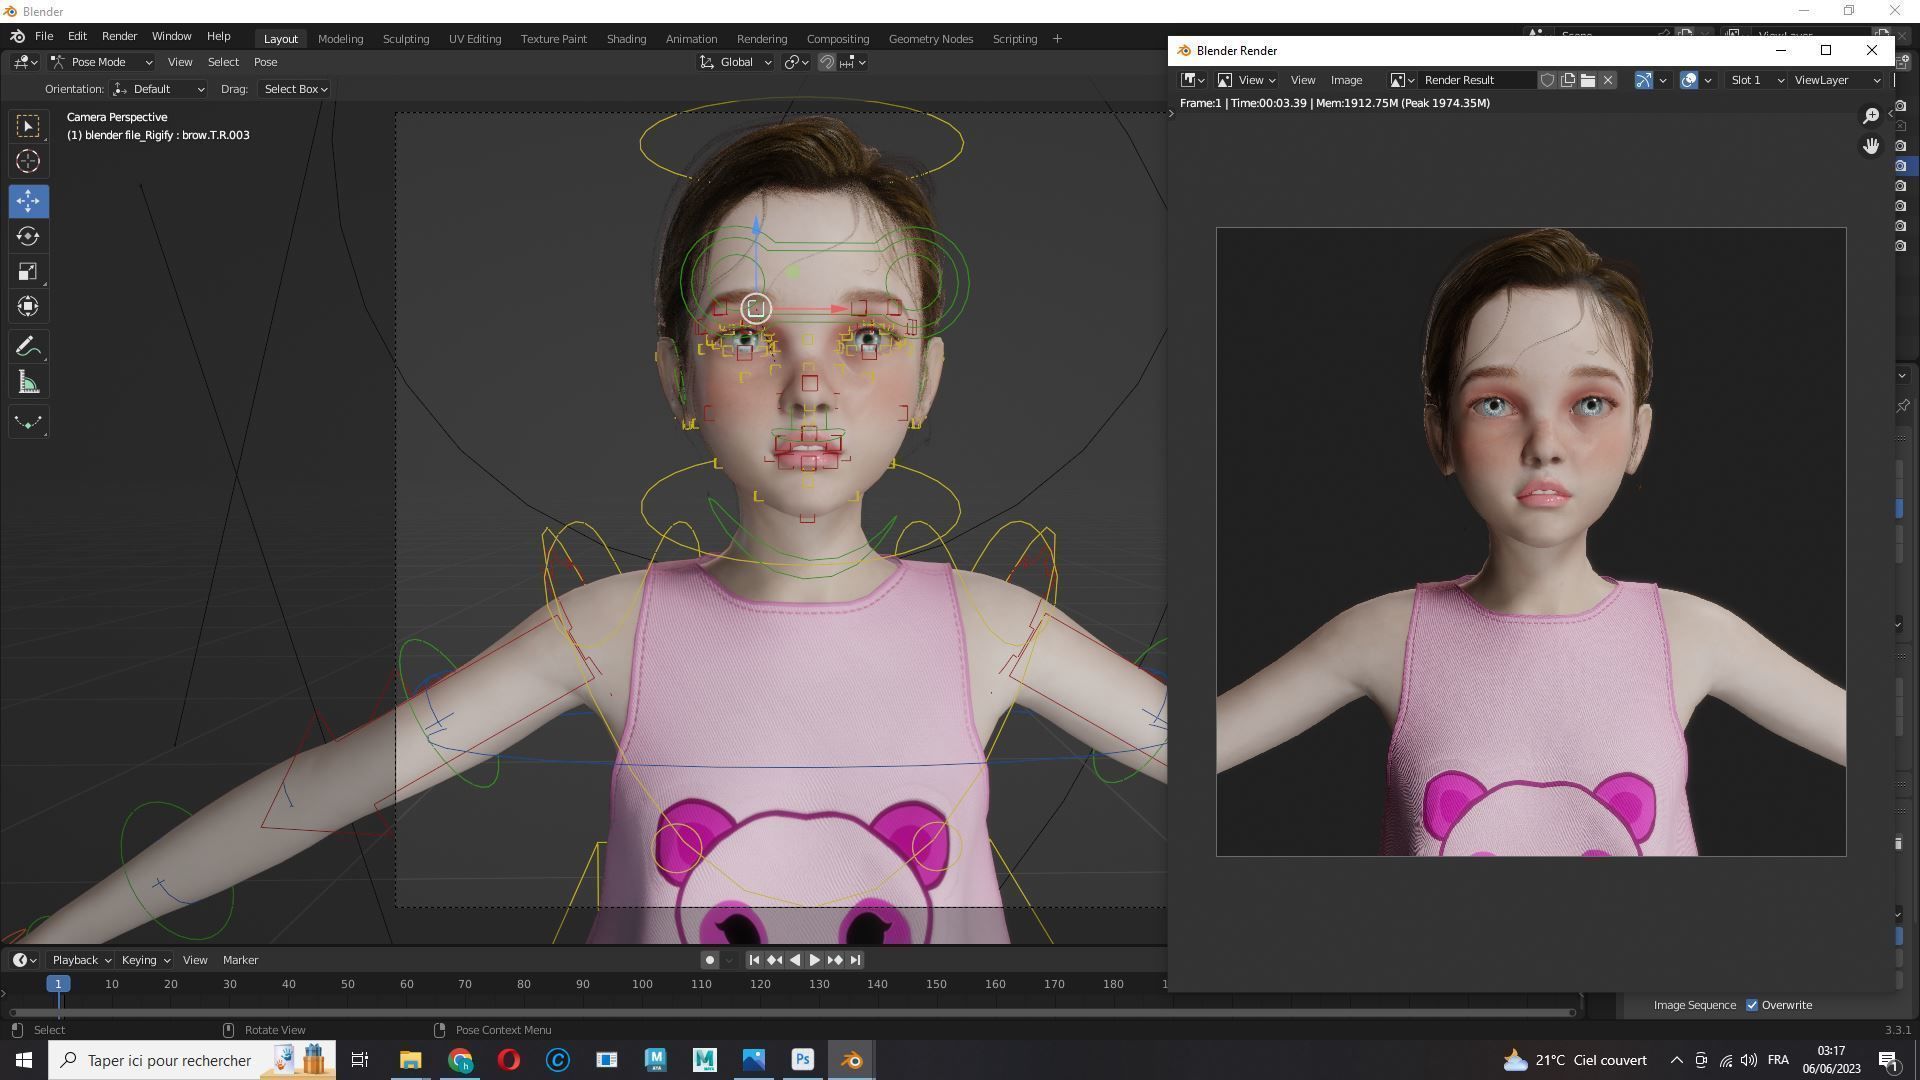Viewport: 1920px width, 1080px height.
Task: Click the pan hand icon in render view
Action: pos(1871,146)
